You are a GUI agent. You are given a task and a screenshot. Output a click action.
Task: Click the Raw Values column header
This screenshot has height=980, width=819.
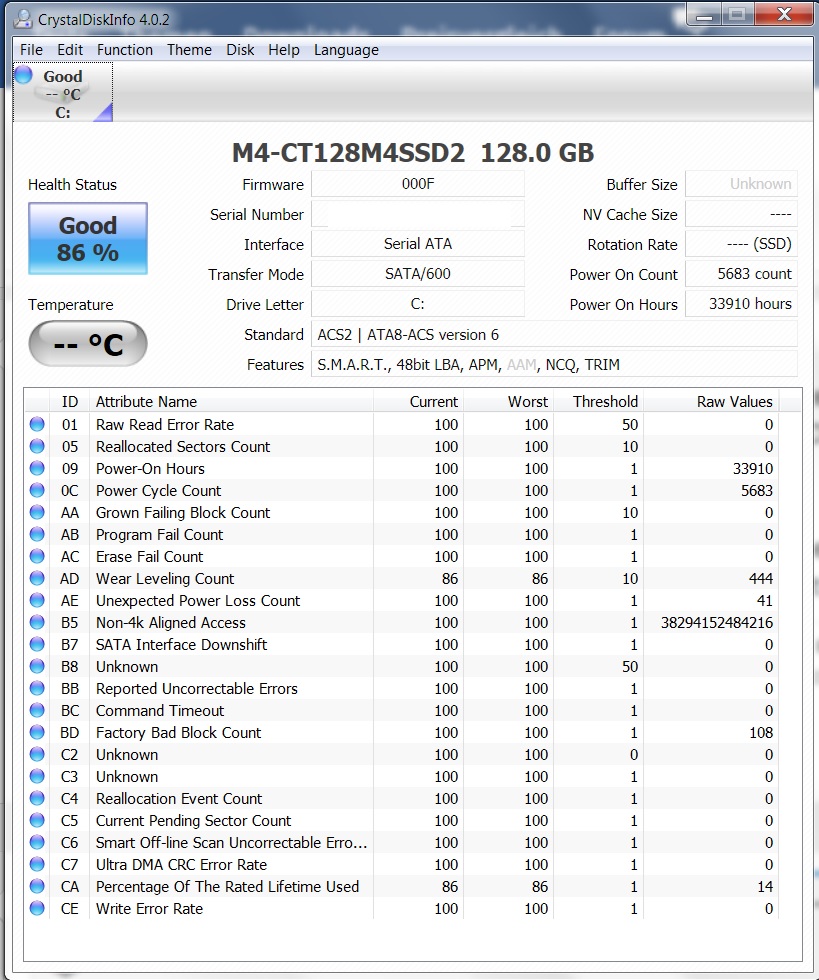(x=711, y=401)
